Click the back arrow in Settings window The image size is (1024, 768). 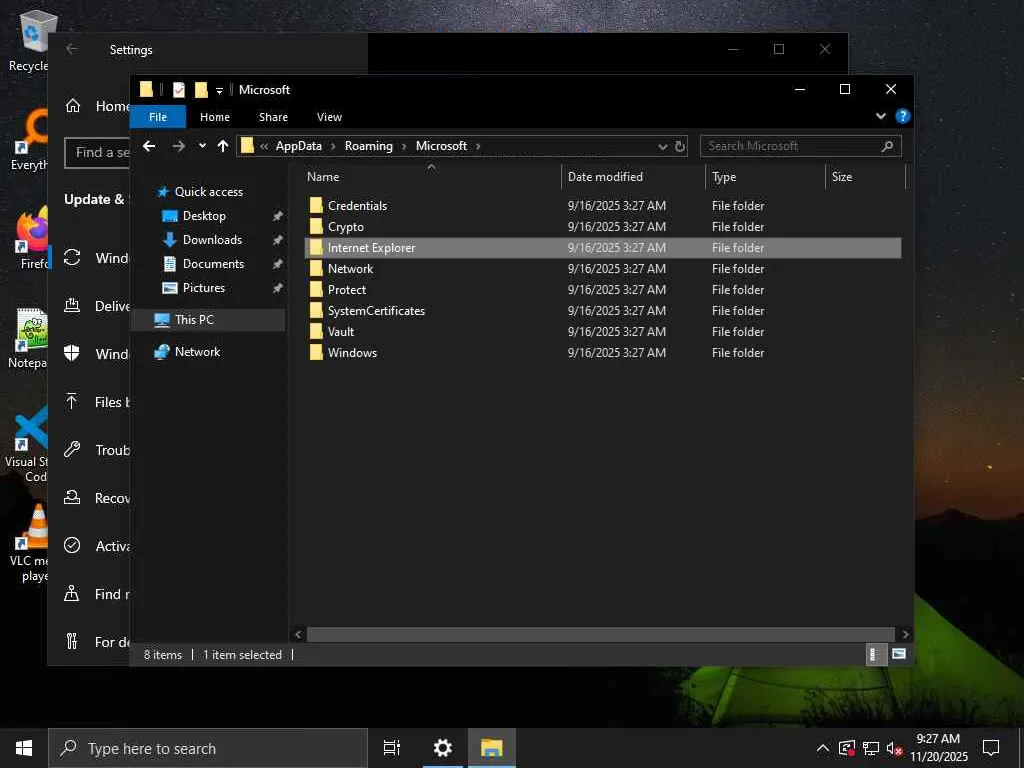coord(72,49)
